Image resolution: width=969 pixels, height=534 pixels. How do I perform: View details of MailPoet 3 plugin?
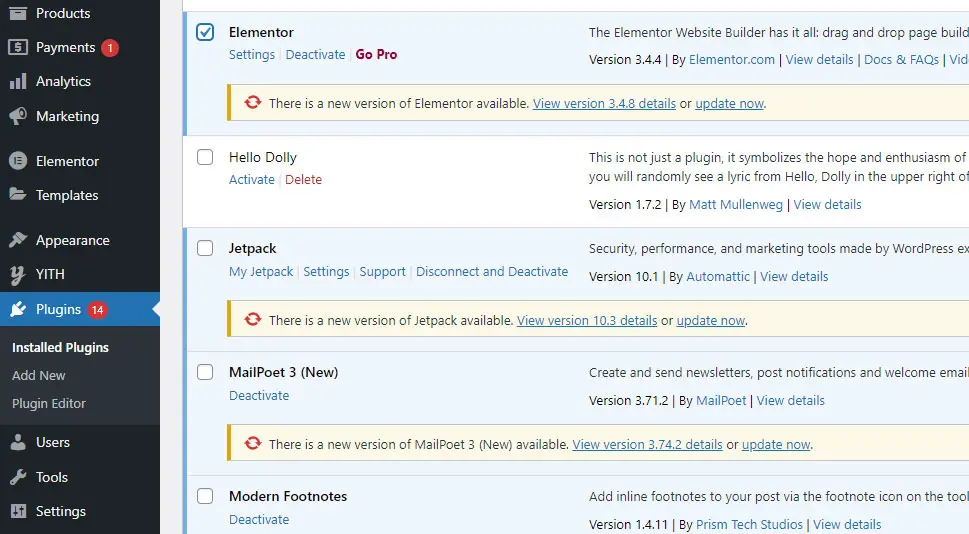point(790,400)
